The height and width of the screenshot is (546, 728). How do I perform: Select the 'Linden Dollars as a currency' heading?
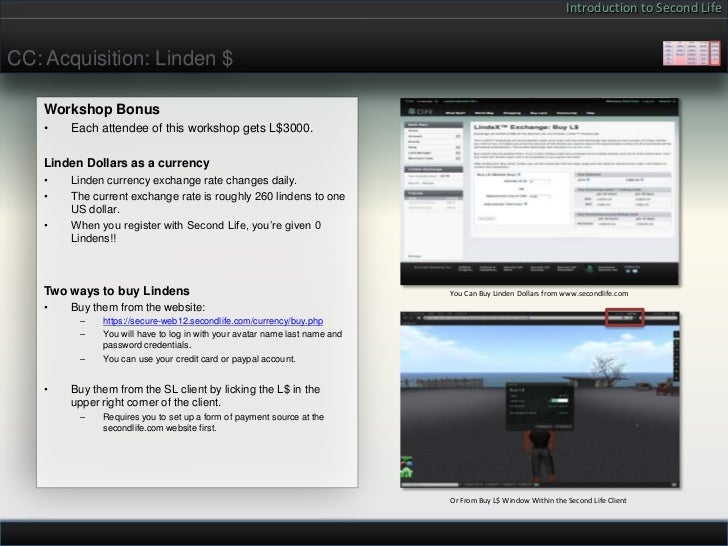[x=126, y=163]
